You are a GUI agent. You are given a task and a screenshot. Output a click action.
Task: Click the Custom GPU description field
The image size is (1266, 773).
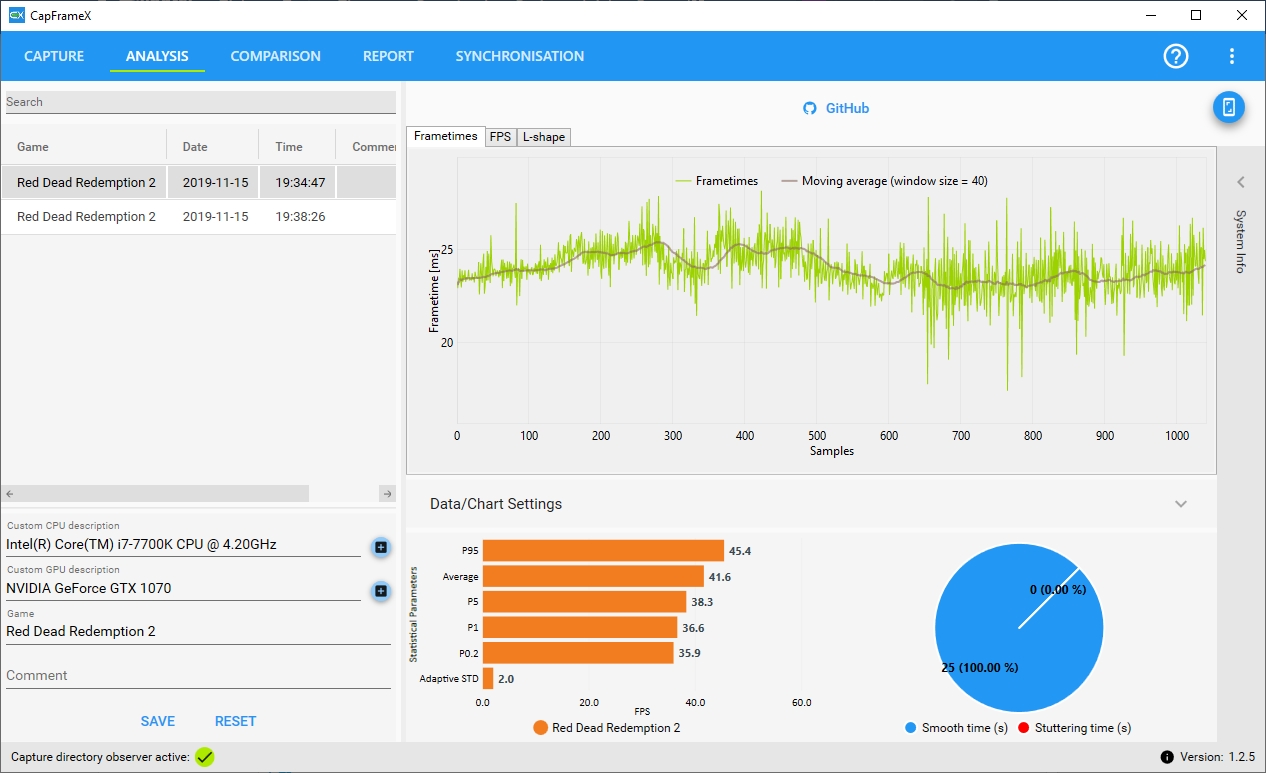pos(183,588)
